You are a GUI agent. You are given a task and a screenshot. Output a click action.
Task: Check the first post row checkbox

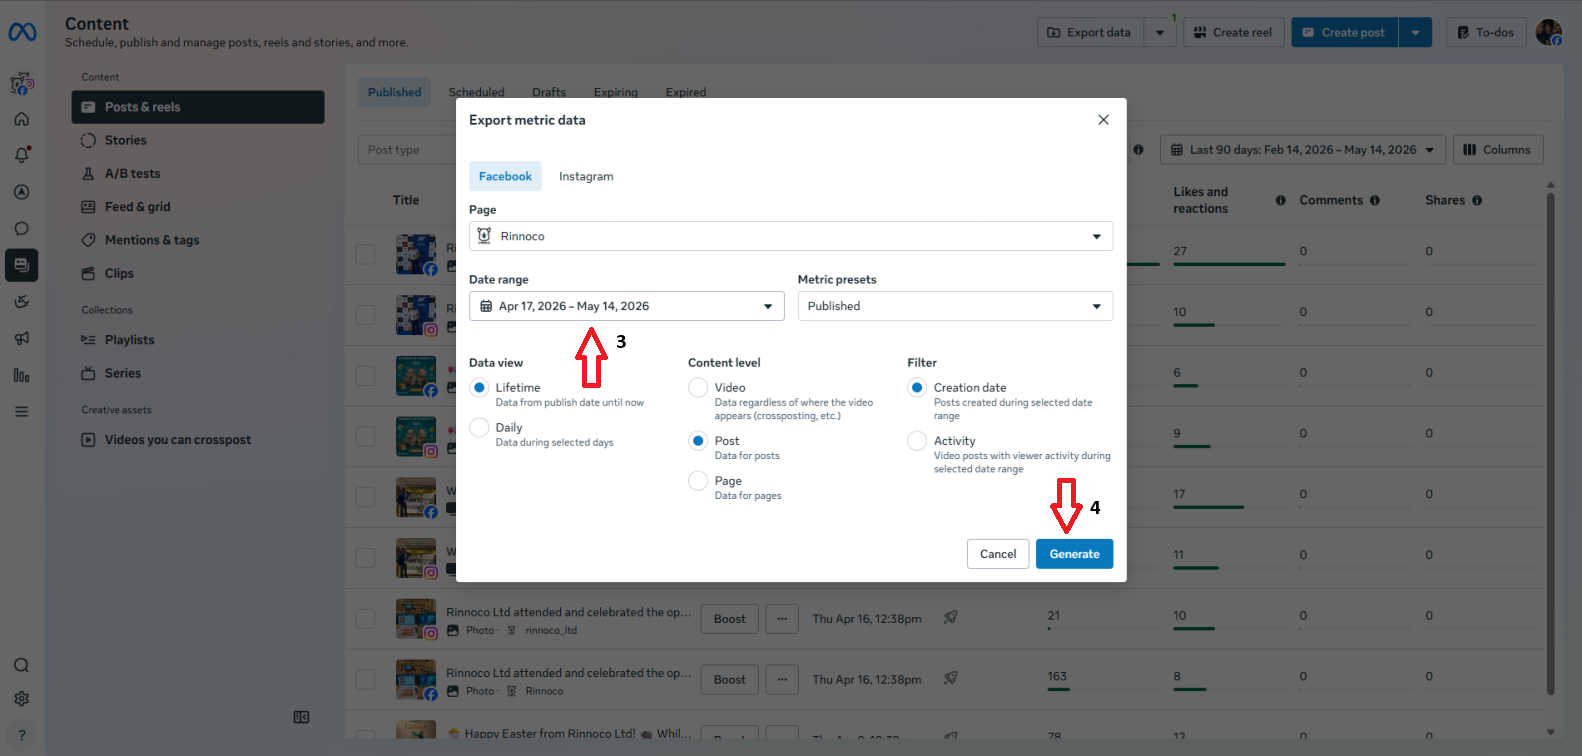[x=366, y=254]
